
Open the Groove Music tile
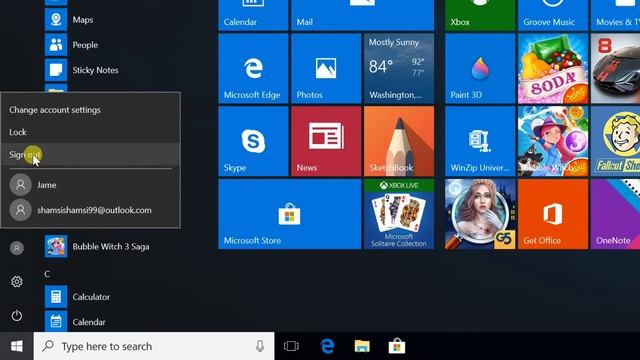pyautogui.click(x=553, y=15)
